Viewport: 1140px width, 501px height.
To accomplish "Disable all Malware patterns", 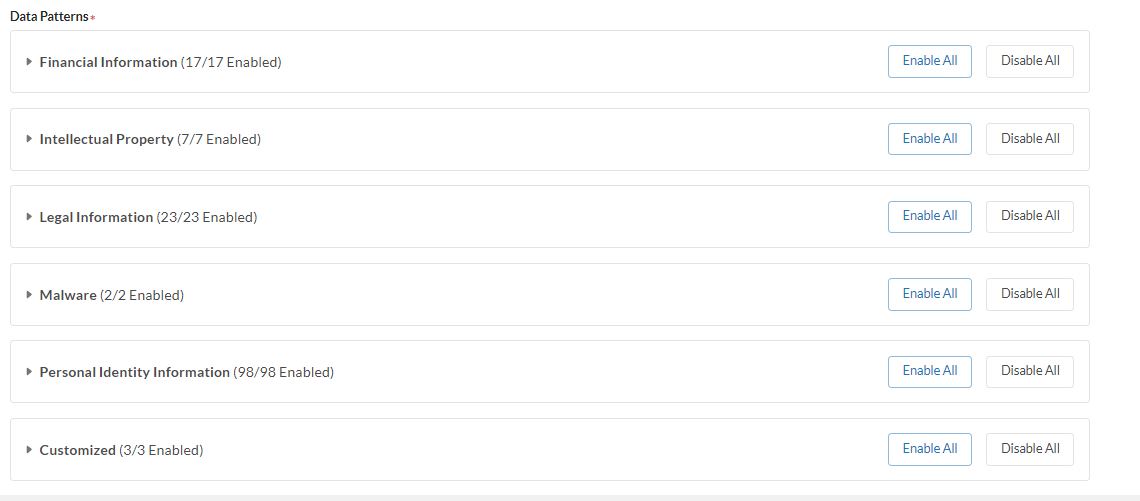I will (1030, 294).
